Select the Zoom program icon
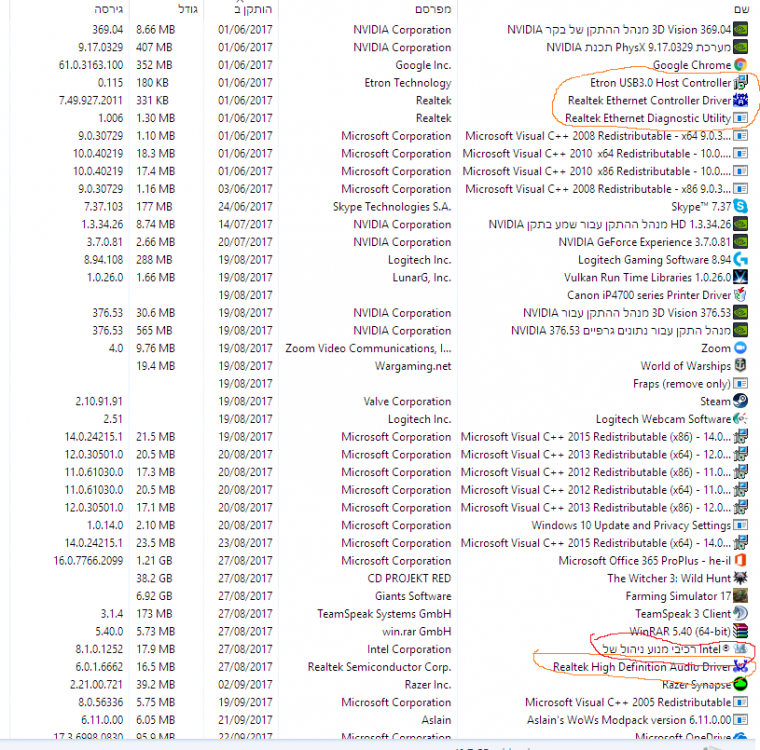Screen dimensions: 760x750 pos(740,348)
